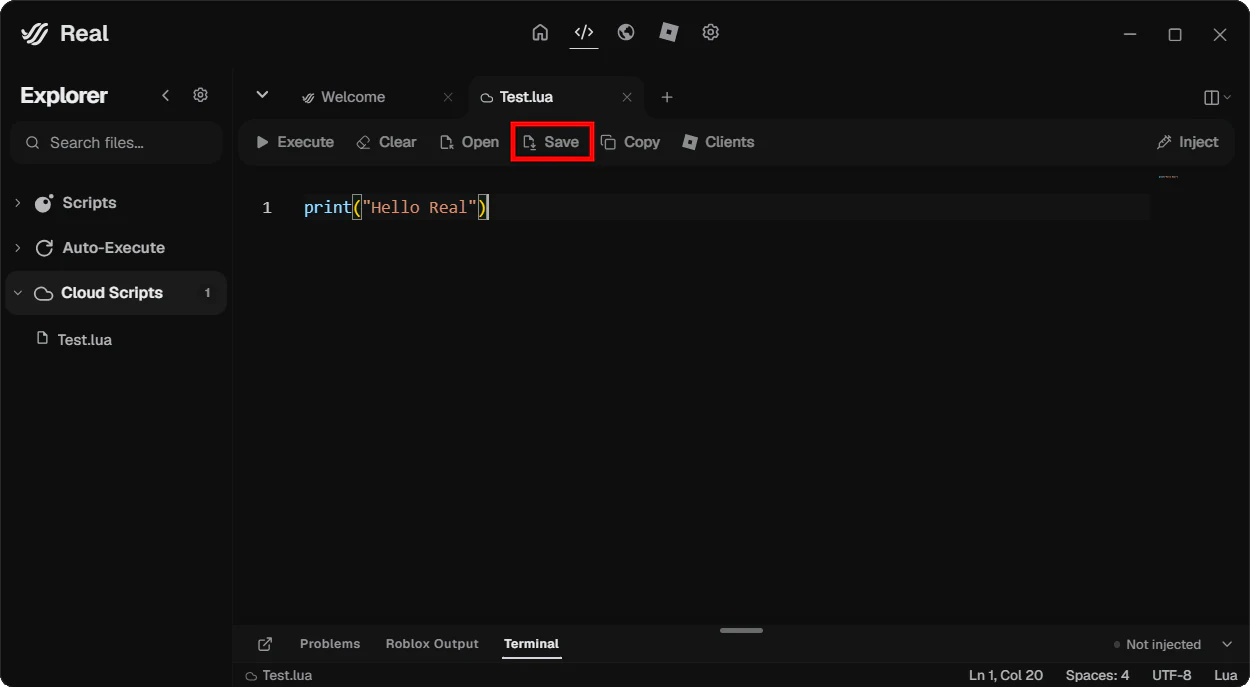Screen dimensions: 1250x687
Task: Open the Home page icon
Action: point(540,32)
